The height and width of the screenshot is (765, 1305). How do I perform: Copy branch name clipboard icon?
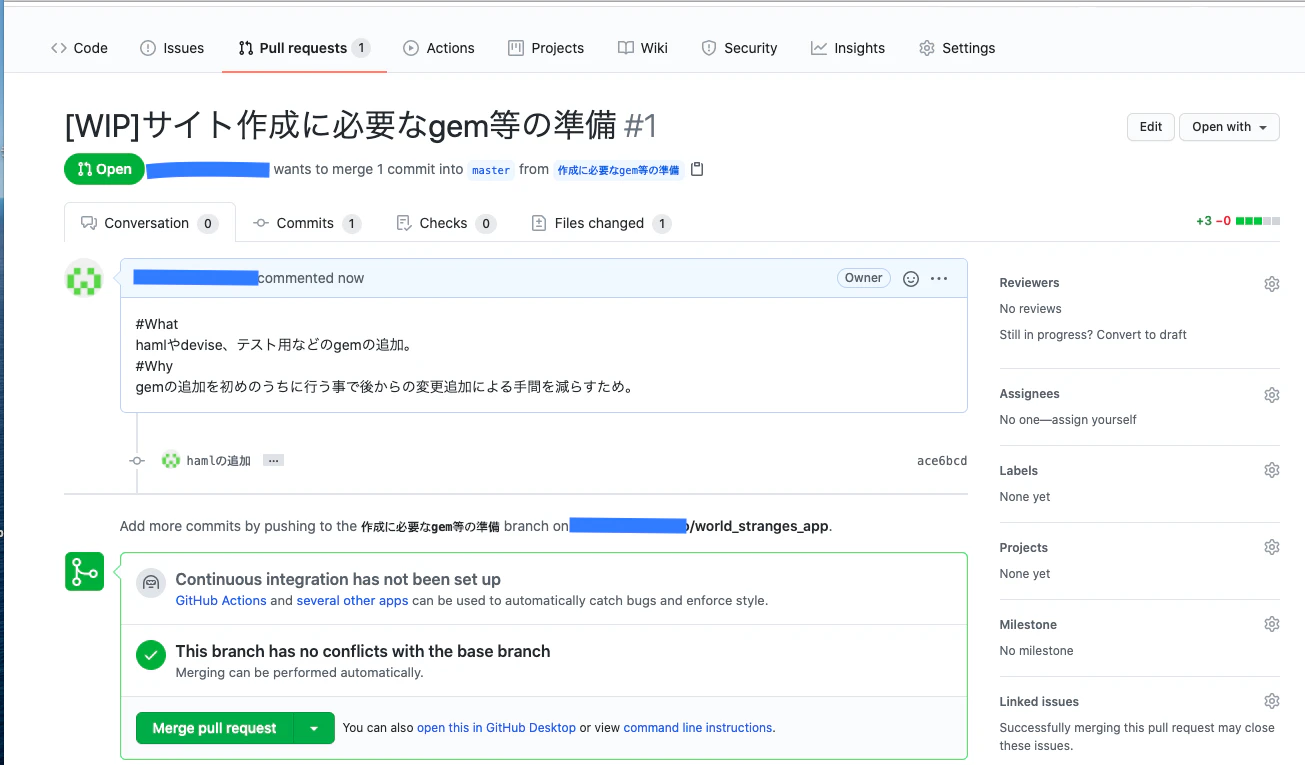pyautogui.click(x=697, y=169)
